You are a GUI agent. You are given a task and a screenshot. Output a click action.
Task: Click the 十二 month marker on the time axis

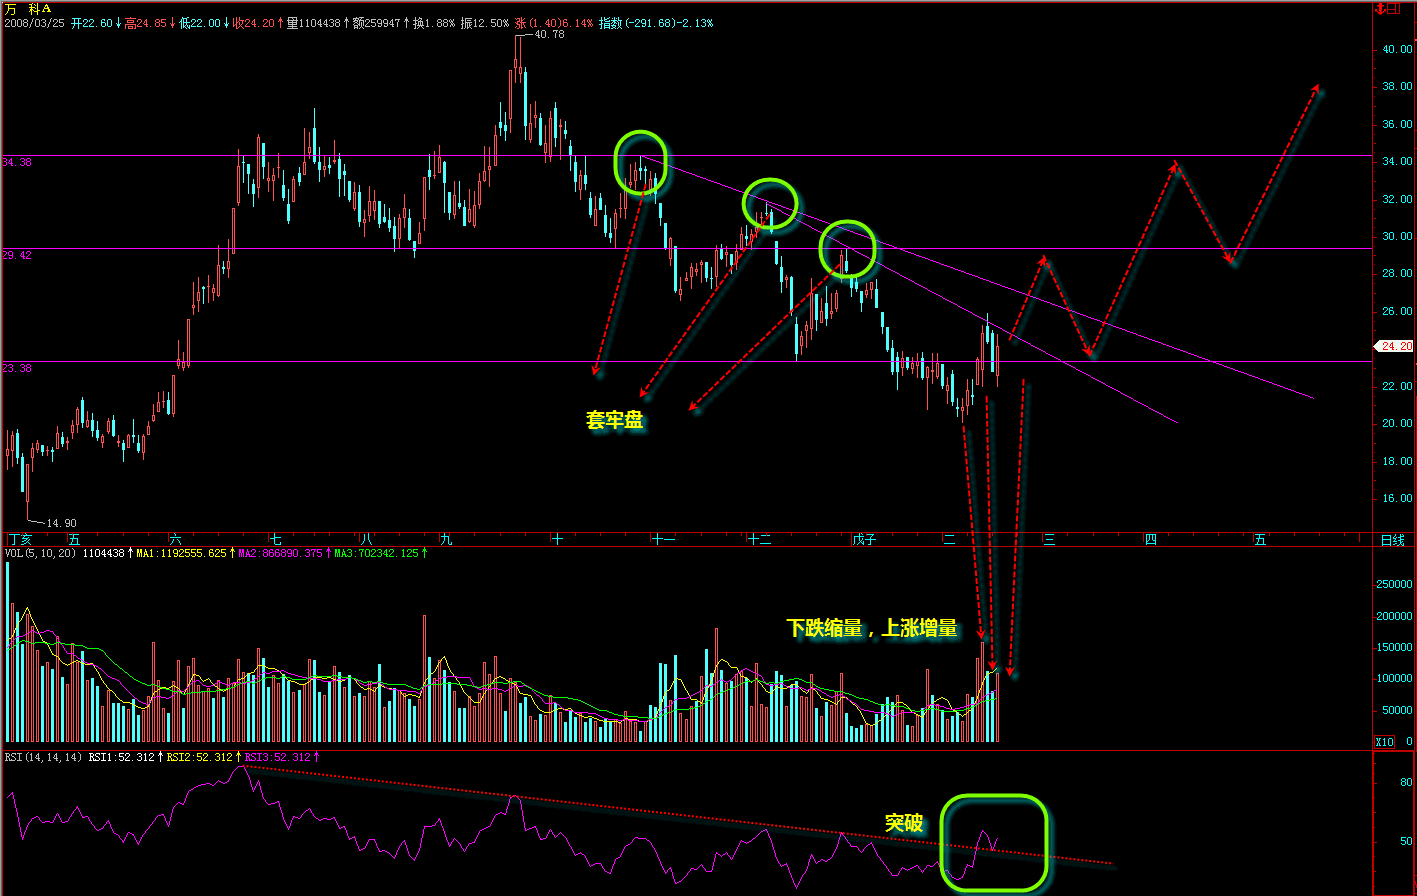[760, 540]
